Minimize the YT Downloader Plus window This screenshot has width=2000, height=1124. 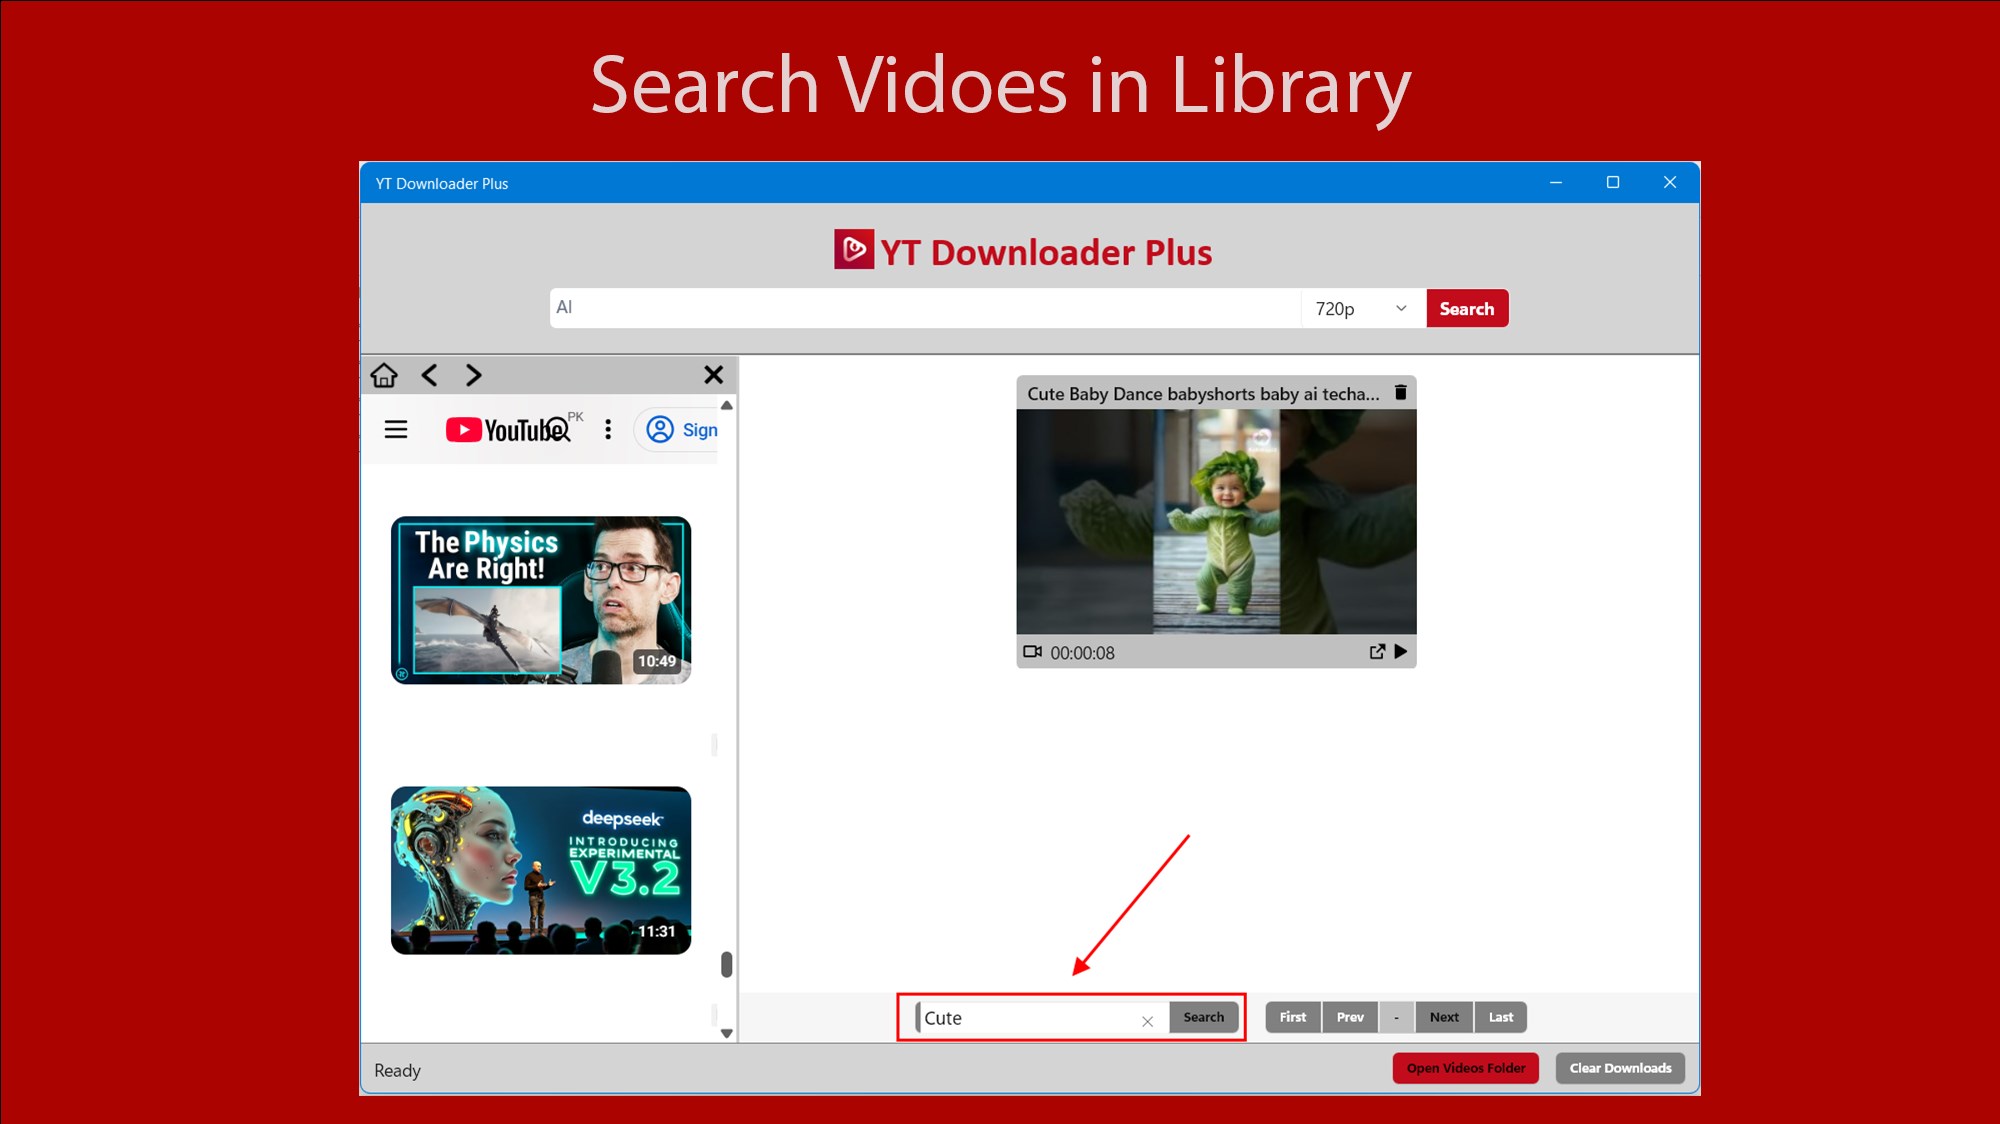click(1556, 182)
